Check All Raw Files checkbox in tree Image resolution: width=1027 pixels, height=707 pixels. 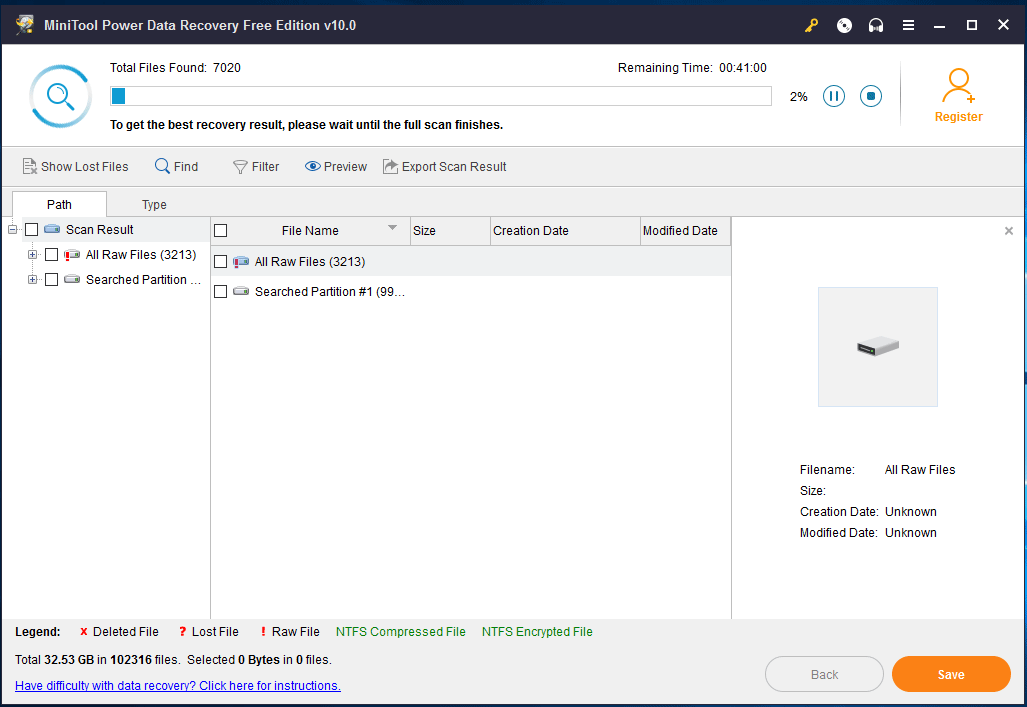point(52,254)
